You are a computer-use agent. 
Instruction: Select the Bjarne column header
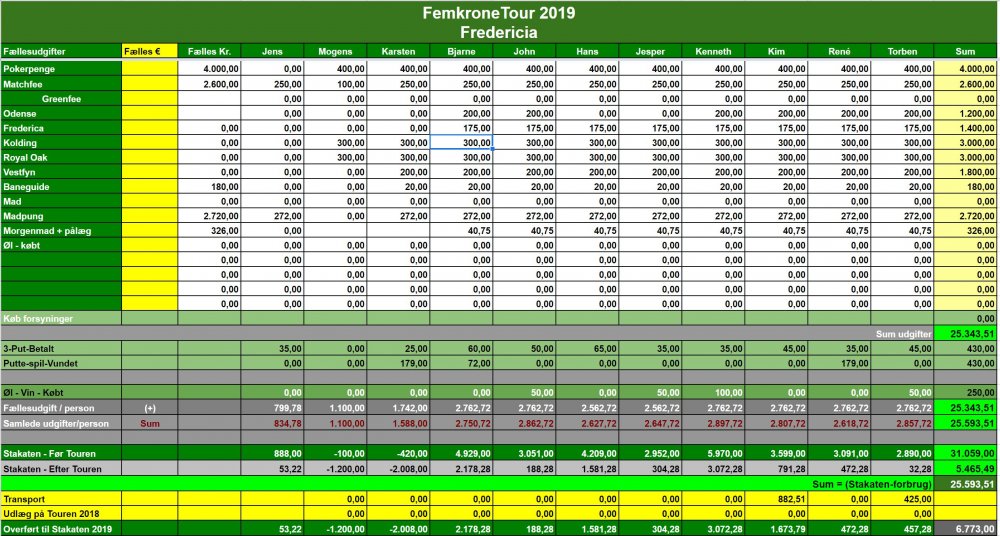coord(461,51)
